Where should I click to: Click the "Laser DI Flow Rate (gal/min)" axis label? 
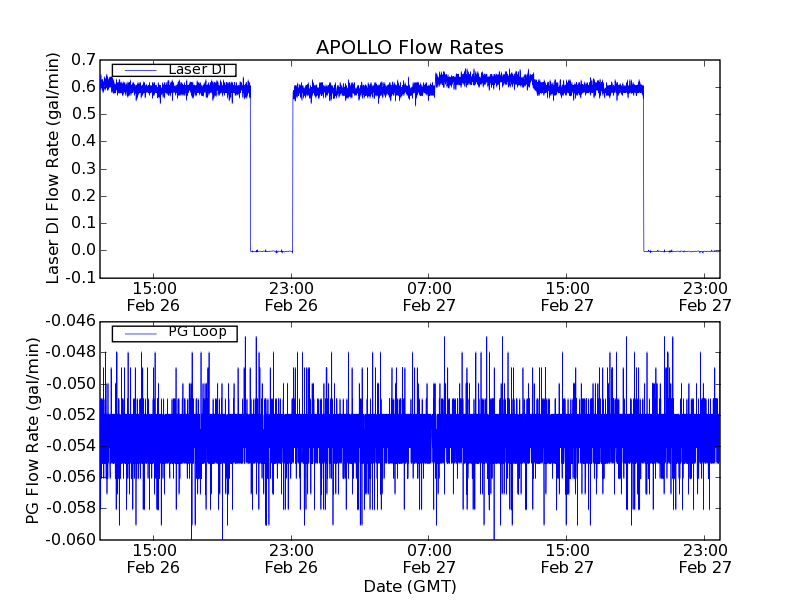(x=53, y=168)
